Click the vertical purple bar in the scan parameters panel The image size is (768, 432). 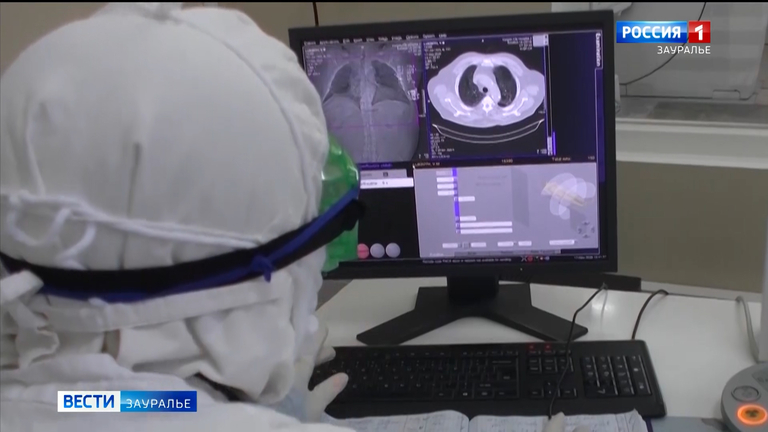pos(456,202)
